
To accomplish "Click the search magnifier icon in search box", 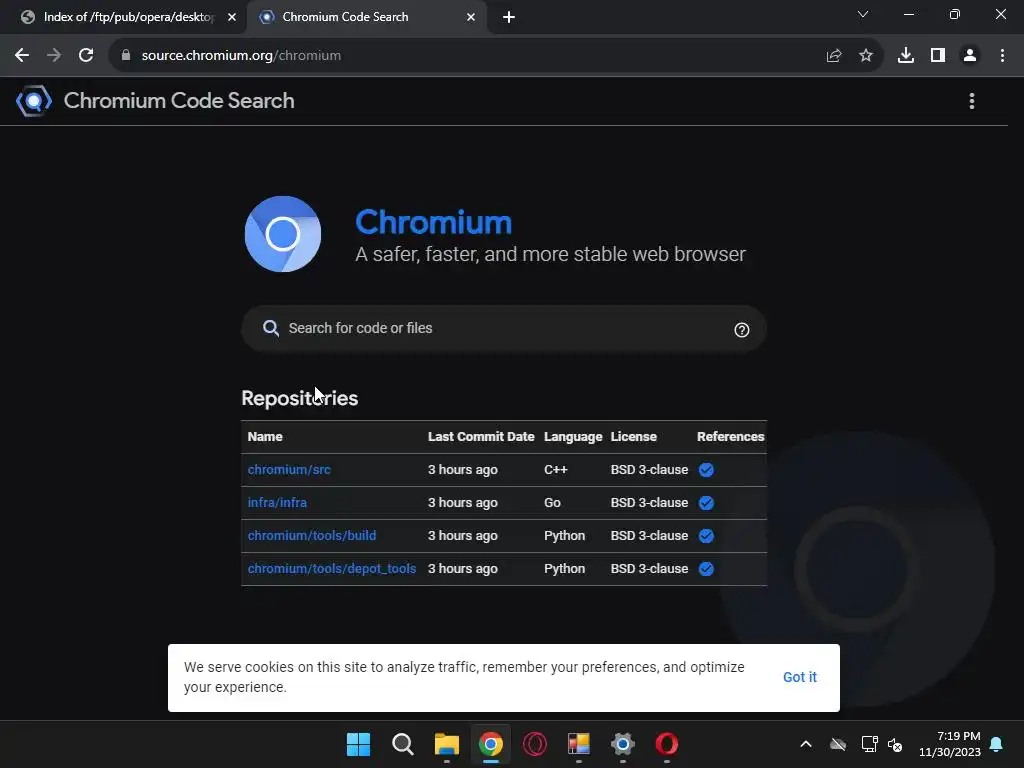I will (271, 328).
